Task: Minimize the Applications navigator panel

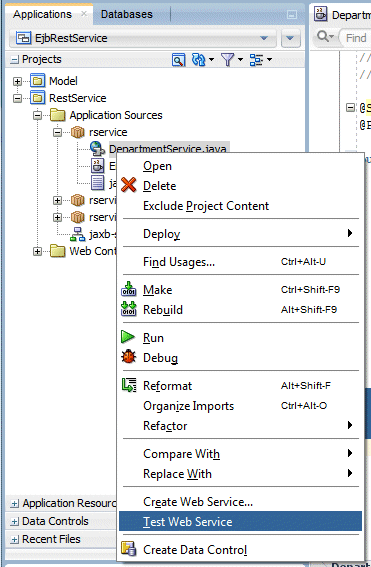Action: (292, 14)
